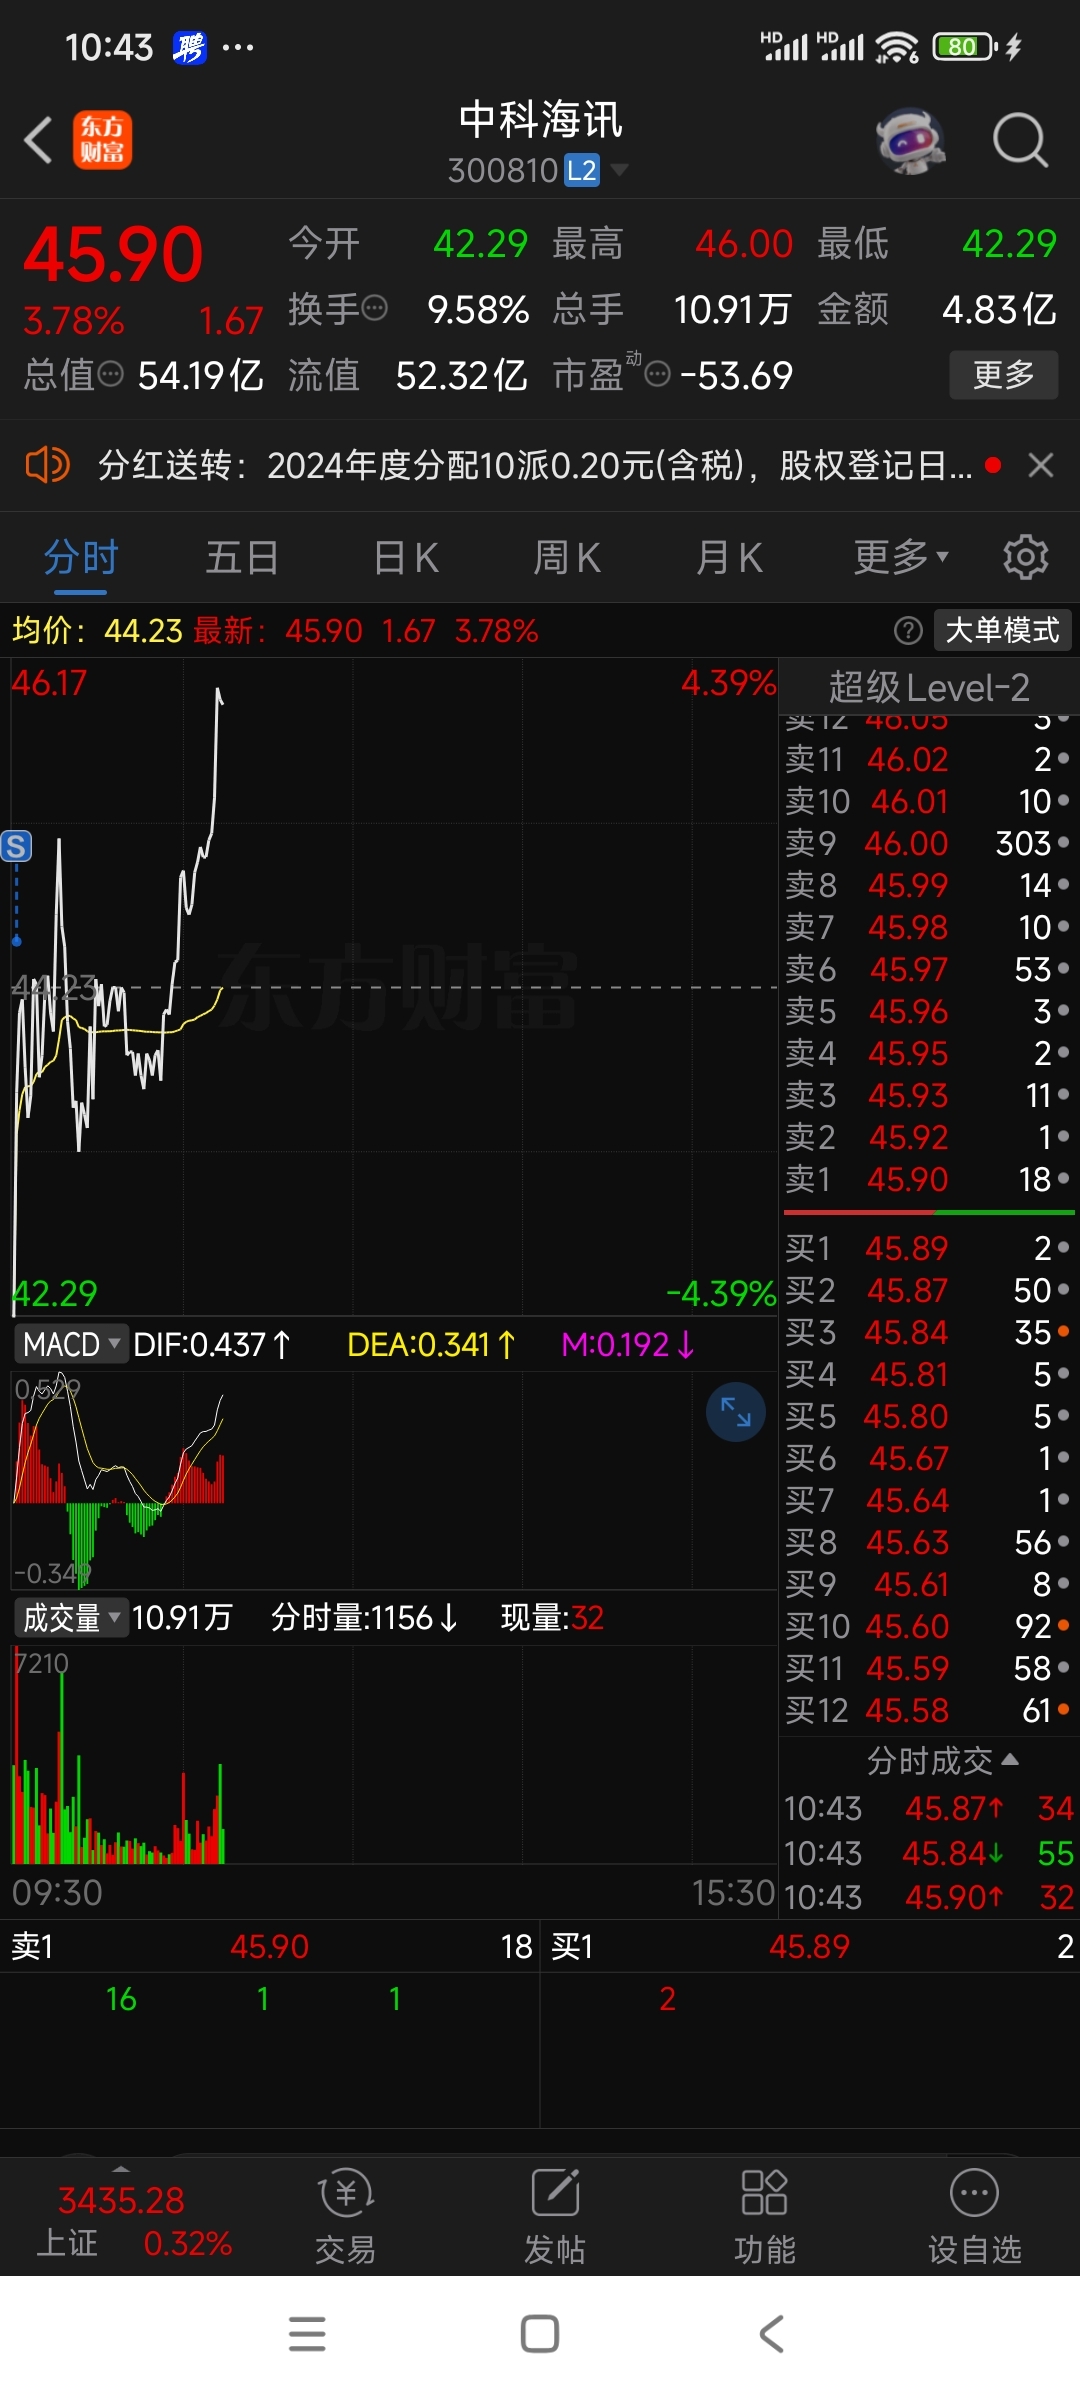Screen dimensions: 1080x2400
Task: Select the 买2 45.87 order row
Action: [x=928, y=1290]
